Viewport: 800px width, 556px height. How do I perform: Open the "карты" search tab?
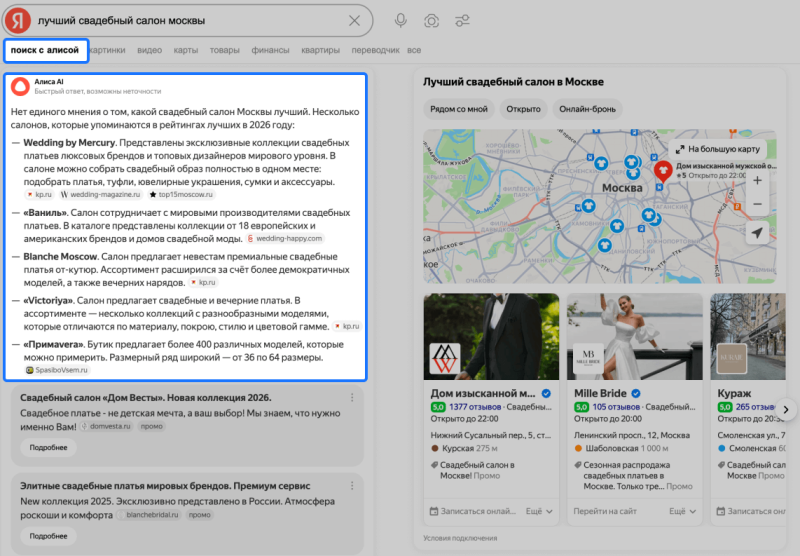[186, 50]
